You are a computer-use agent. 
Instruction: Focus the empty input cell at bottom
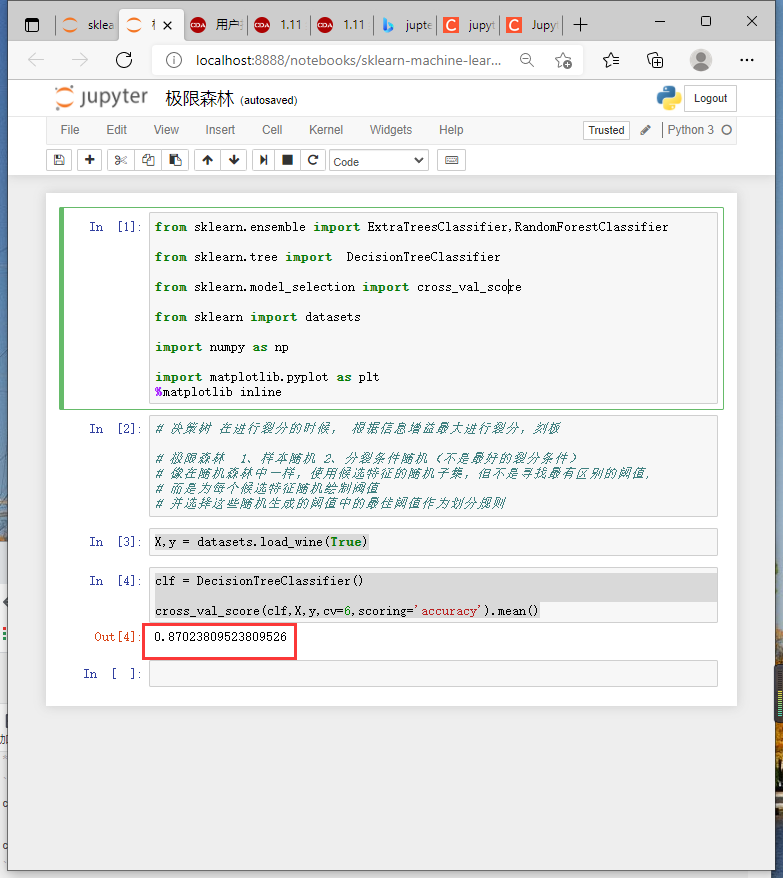coord(433,674)
